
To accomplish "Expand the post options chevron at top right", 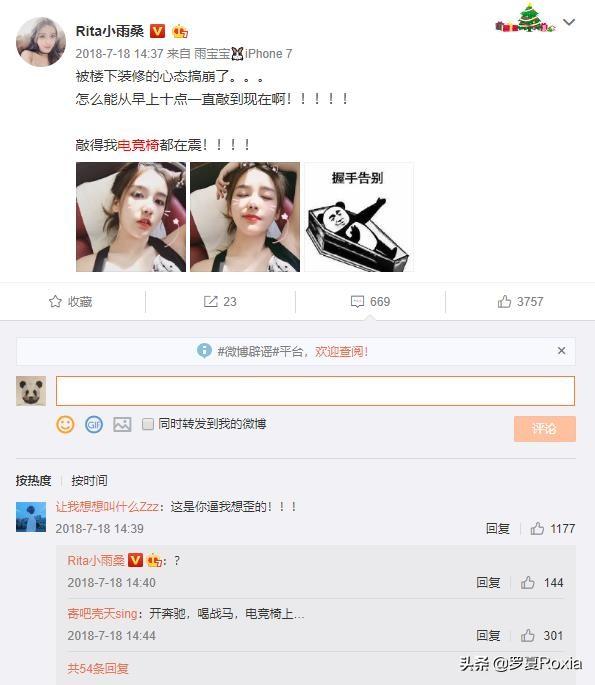I will pyautogui.click(x=569, y=22).
